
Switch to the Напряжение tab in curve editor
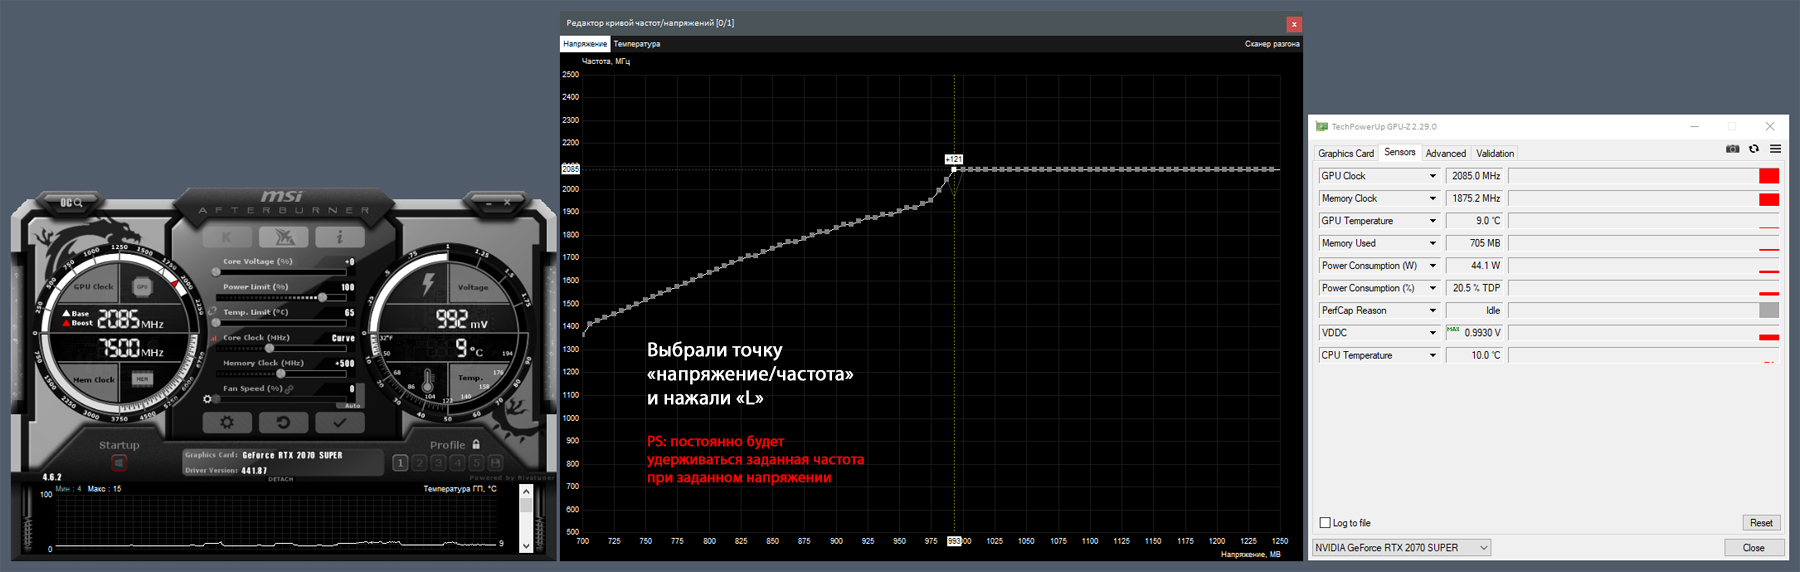point(585,44)
